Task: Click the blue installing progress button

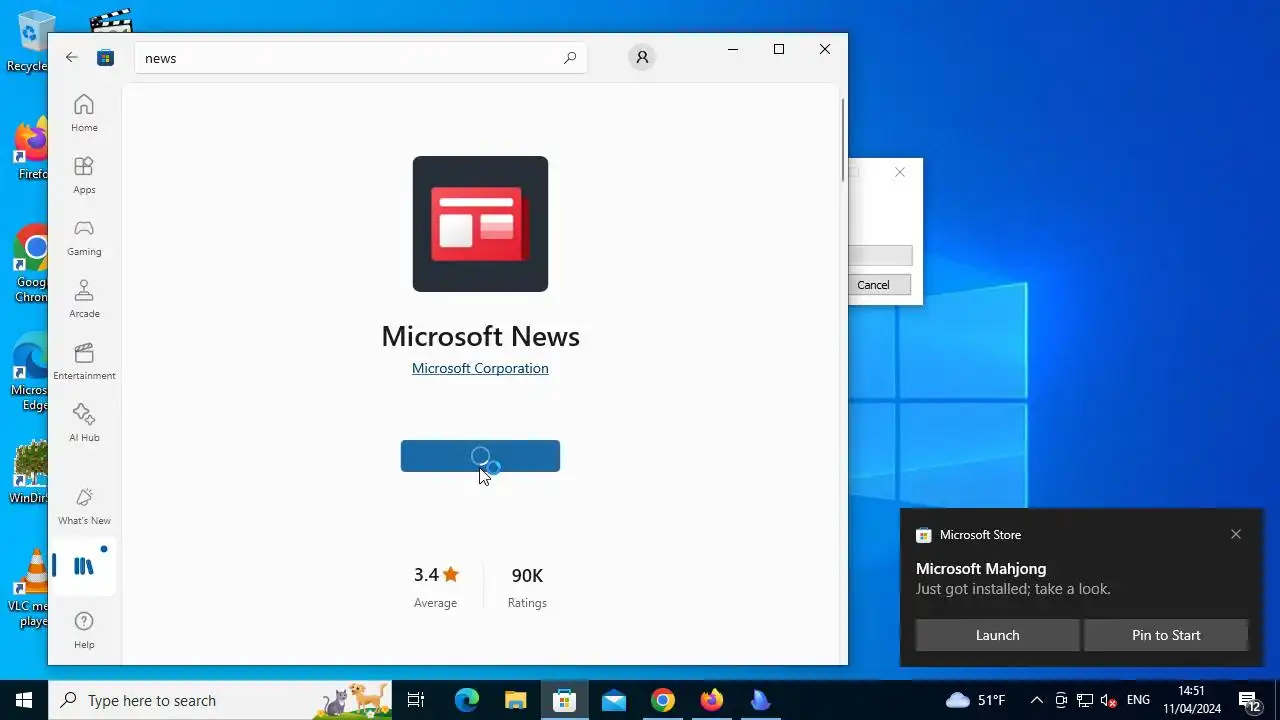Action: tap(480, 456)
